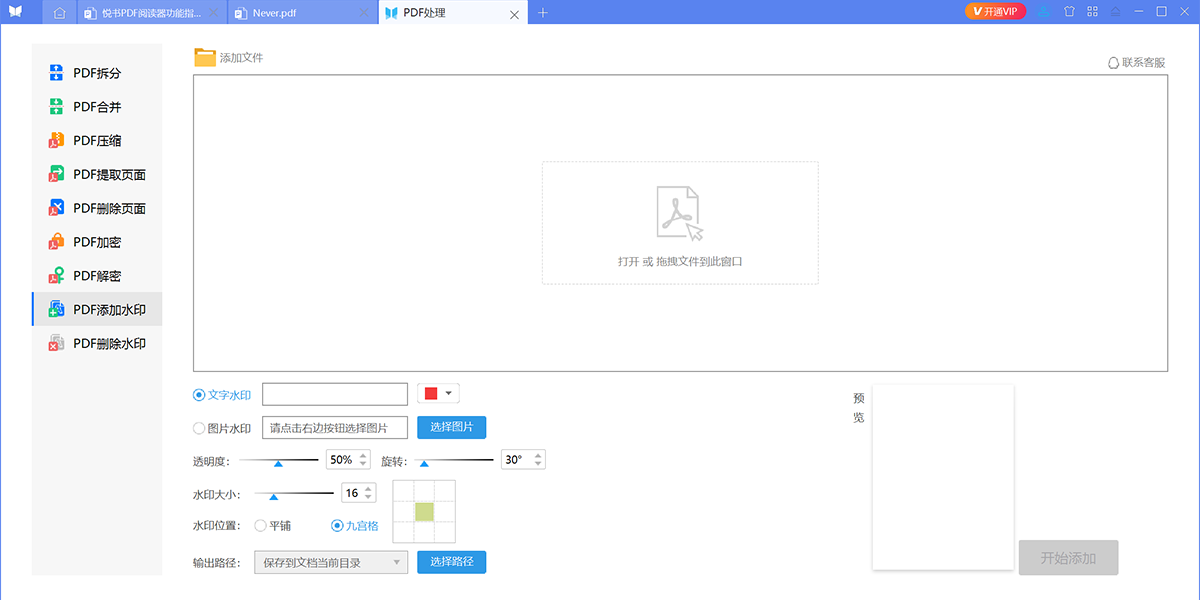
Task: Click the PDF拆分 split icon
Action: tap(57, 73)
